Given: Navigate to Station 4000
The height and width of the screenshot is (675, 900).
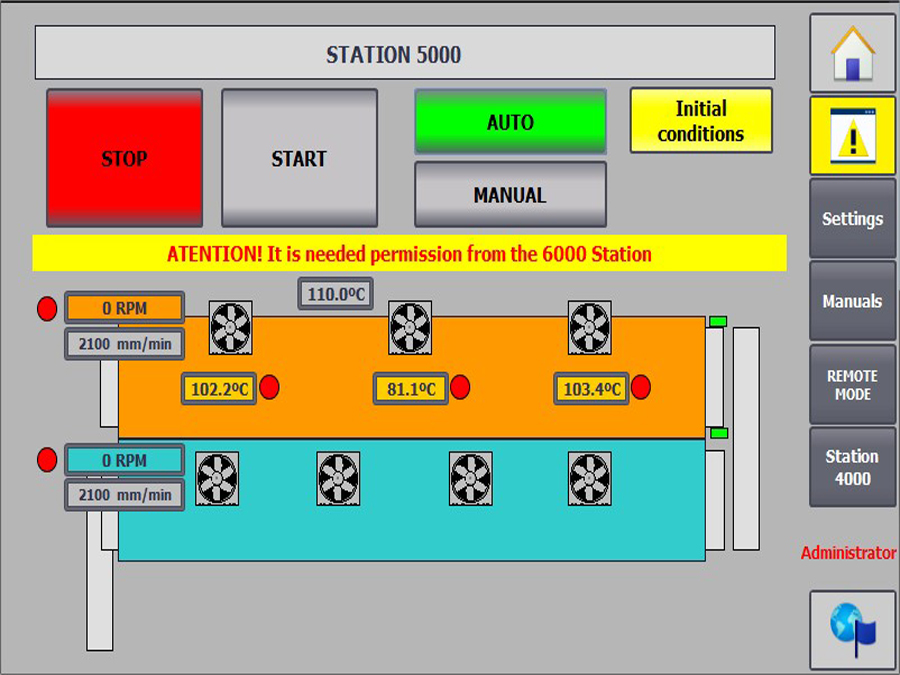Looking at the screenshot, I should [852, 467].
